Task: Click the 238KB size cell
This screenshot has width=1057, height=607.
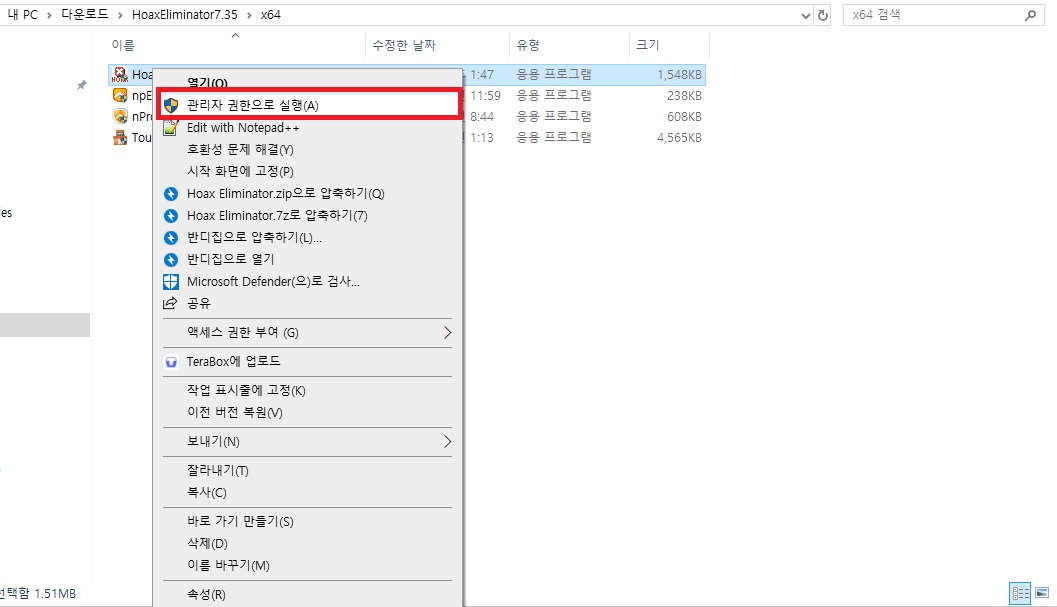Action: click(684, 96)
